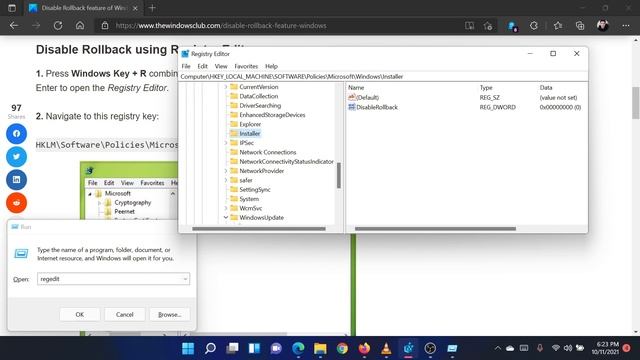Collapse the WindowsUpdate registry key
The image size is (640, 360).
point(226,218)
